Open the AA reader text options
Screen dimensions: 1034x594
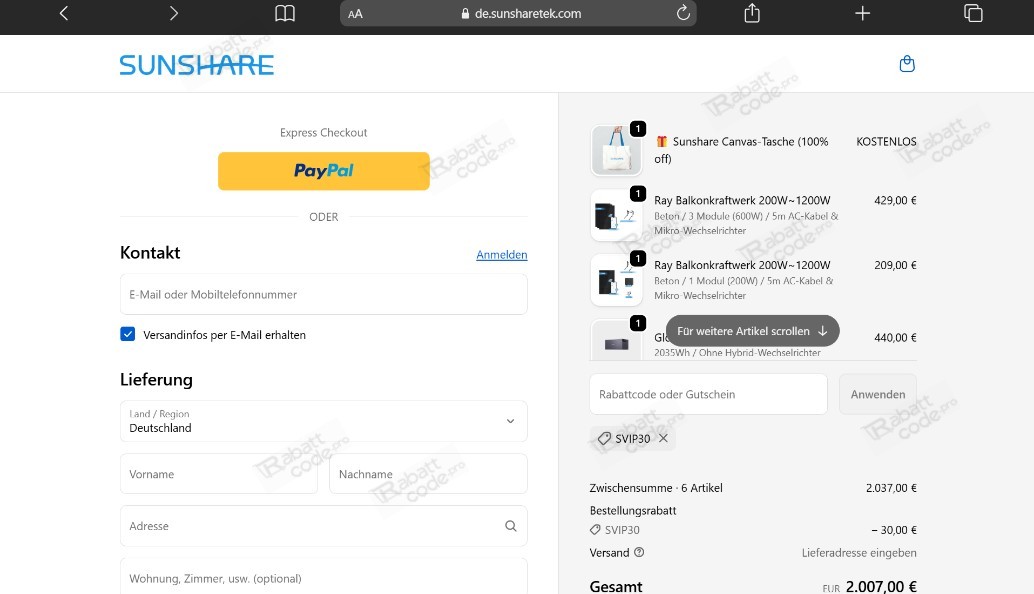(355, 14)
